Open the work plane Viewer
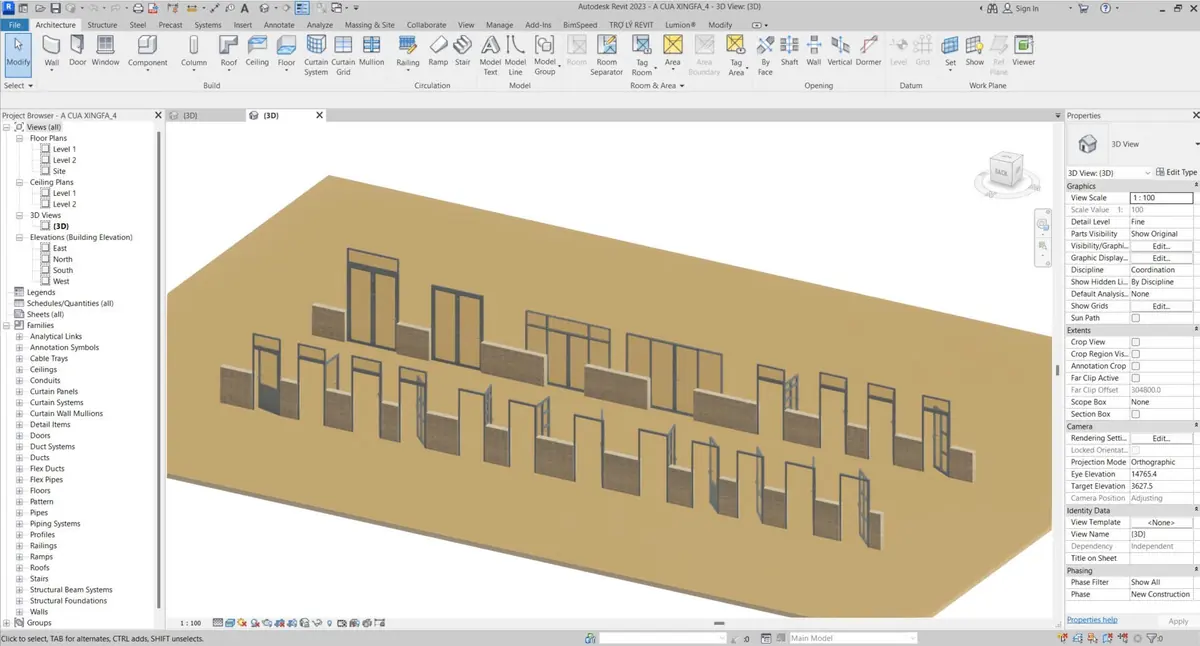The width and height of the screenshot is (1200, 646). point(1023,51)
